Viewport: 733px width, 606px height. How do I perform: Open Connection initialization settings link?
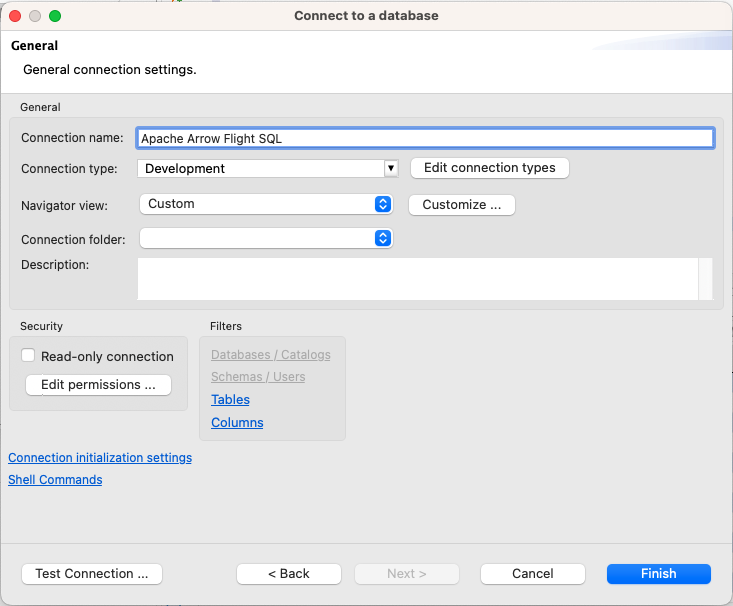point(100,458)
